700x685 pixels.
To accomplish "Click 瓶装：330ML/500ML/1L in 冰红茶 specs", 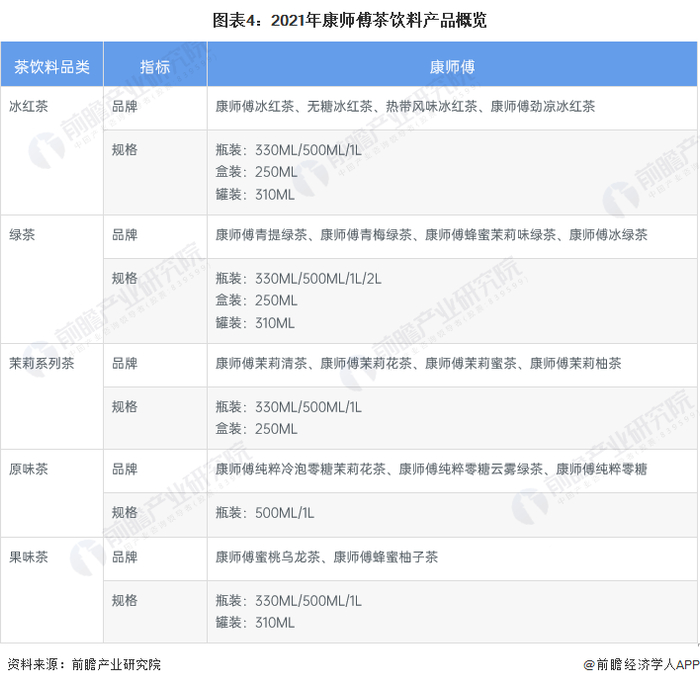I will 288,150.
